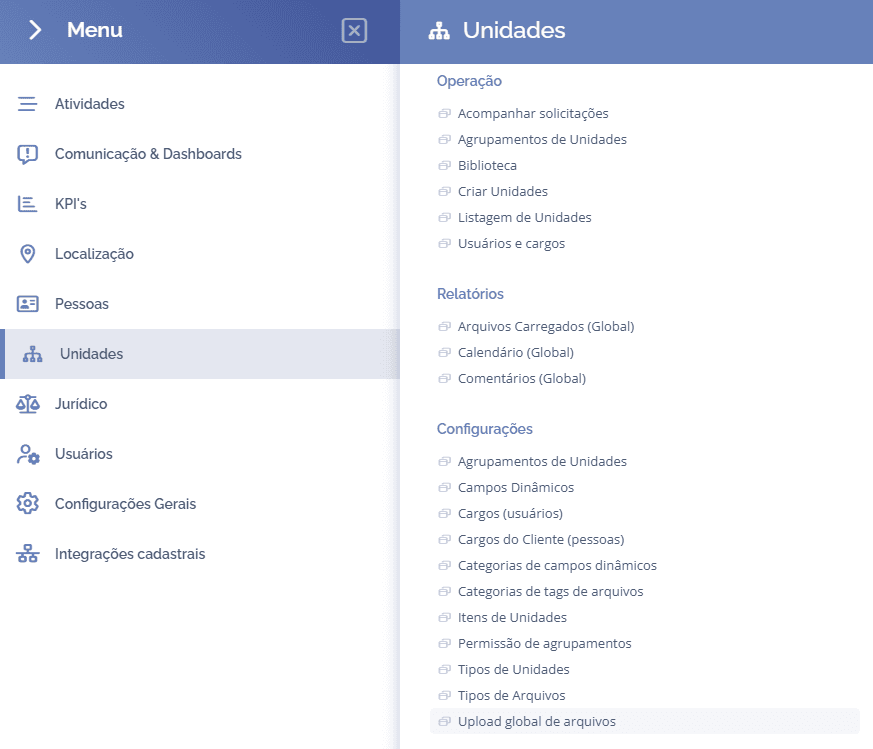Click the Comunicação & Dashboards speech icon
Screen dimensions: 873x749
coord(27,154)
